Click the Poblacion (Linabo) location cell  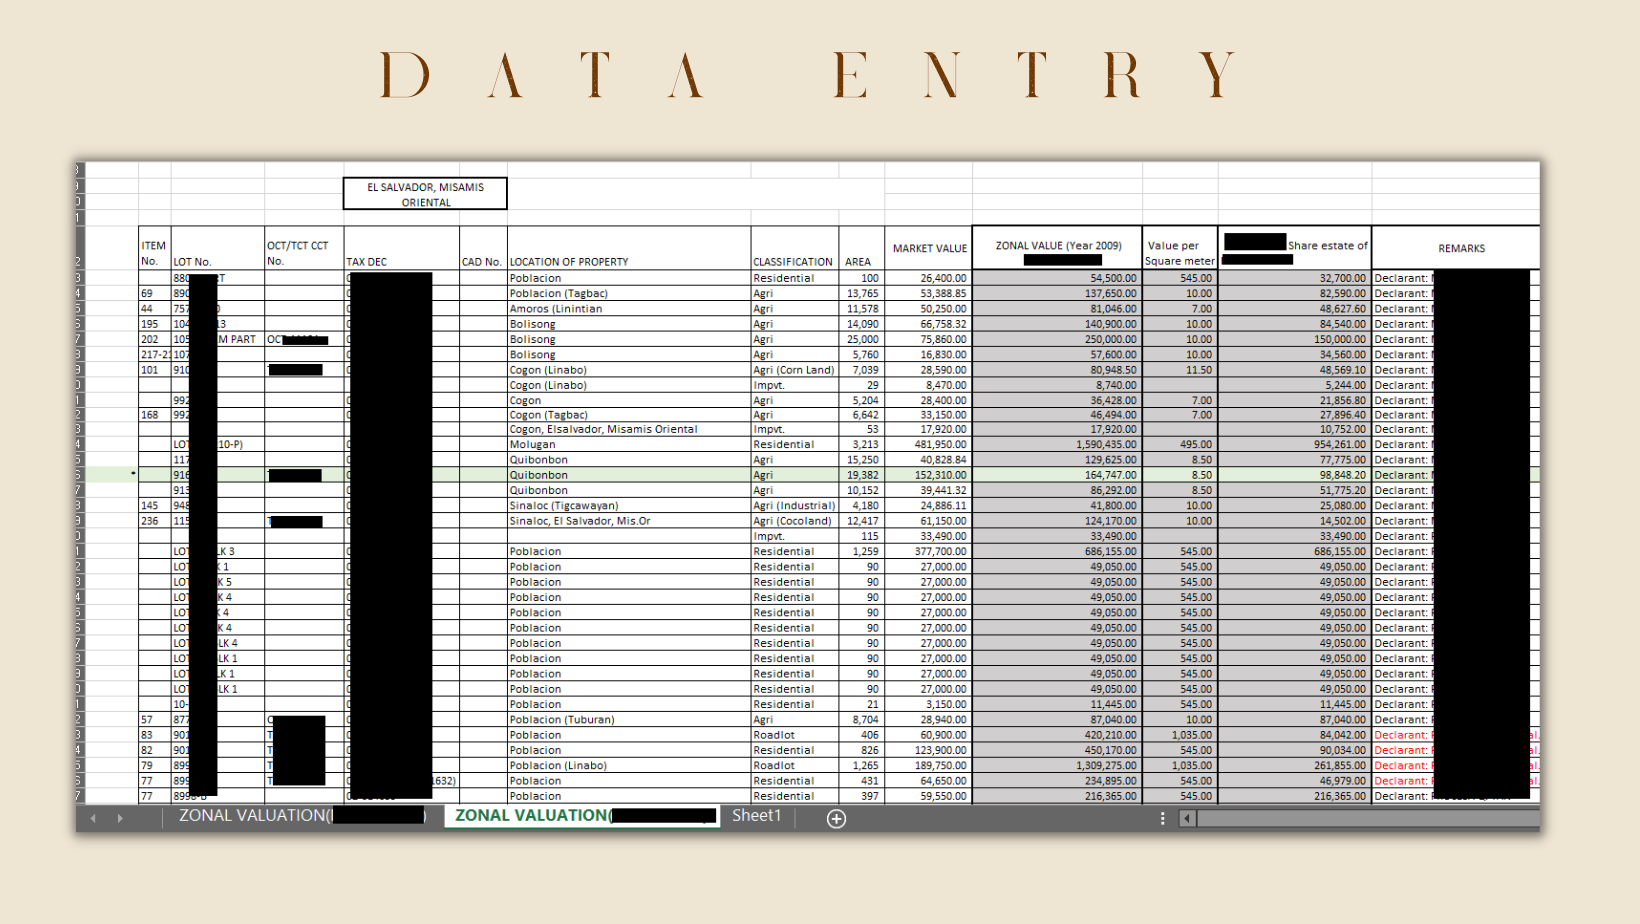[x=629, y=766]
